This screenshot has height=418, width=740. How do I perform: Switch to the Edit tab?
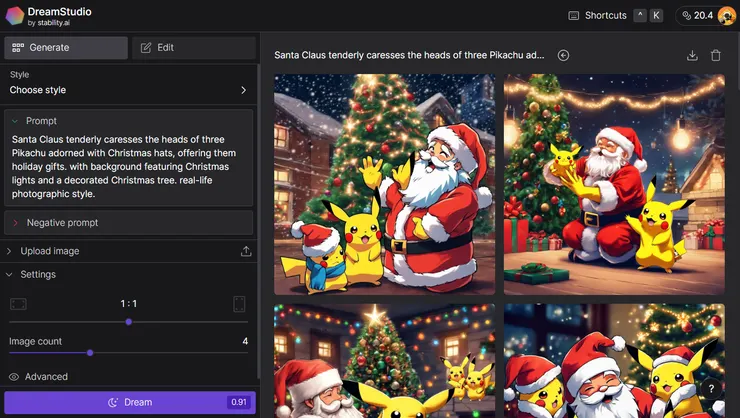point(194,48)
